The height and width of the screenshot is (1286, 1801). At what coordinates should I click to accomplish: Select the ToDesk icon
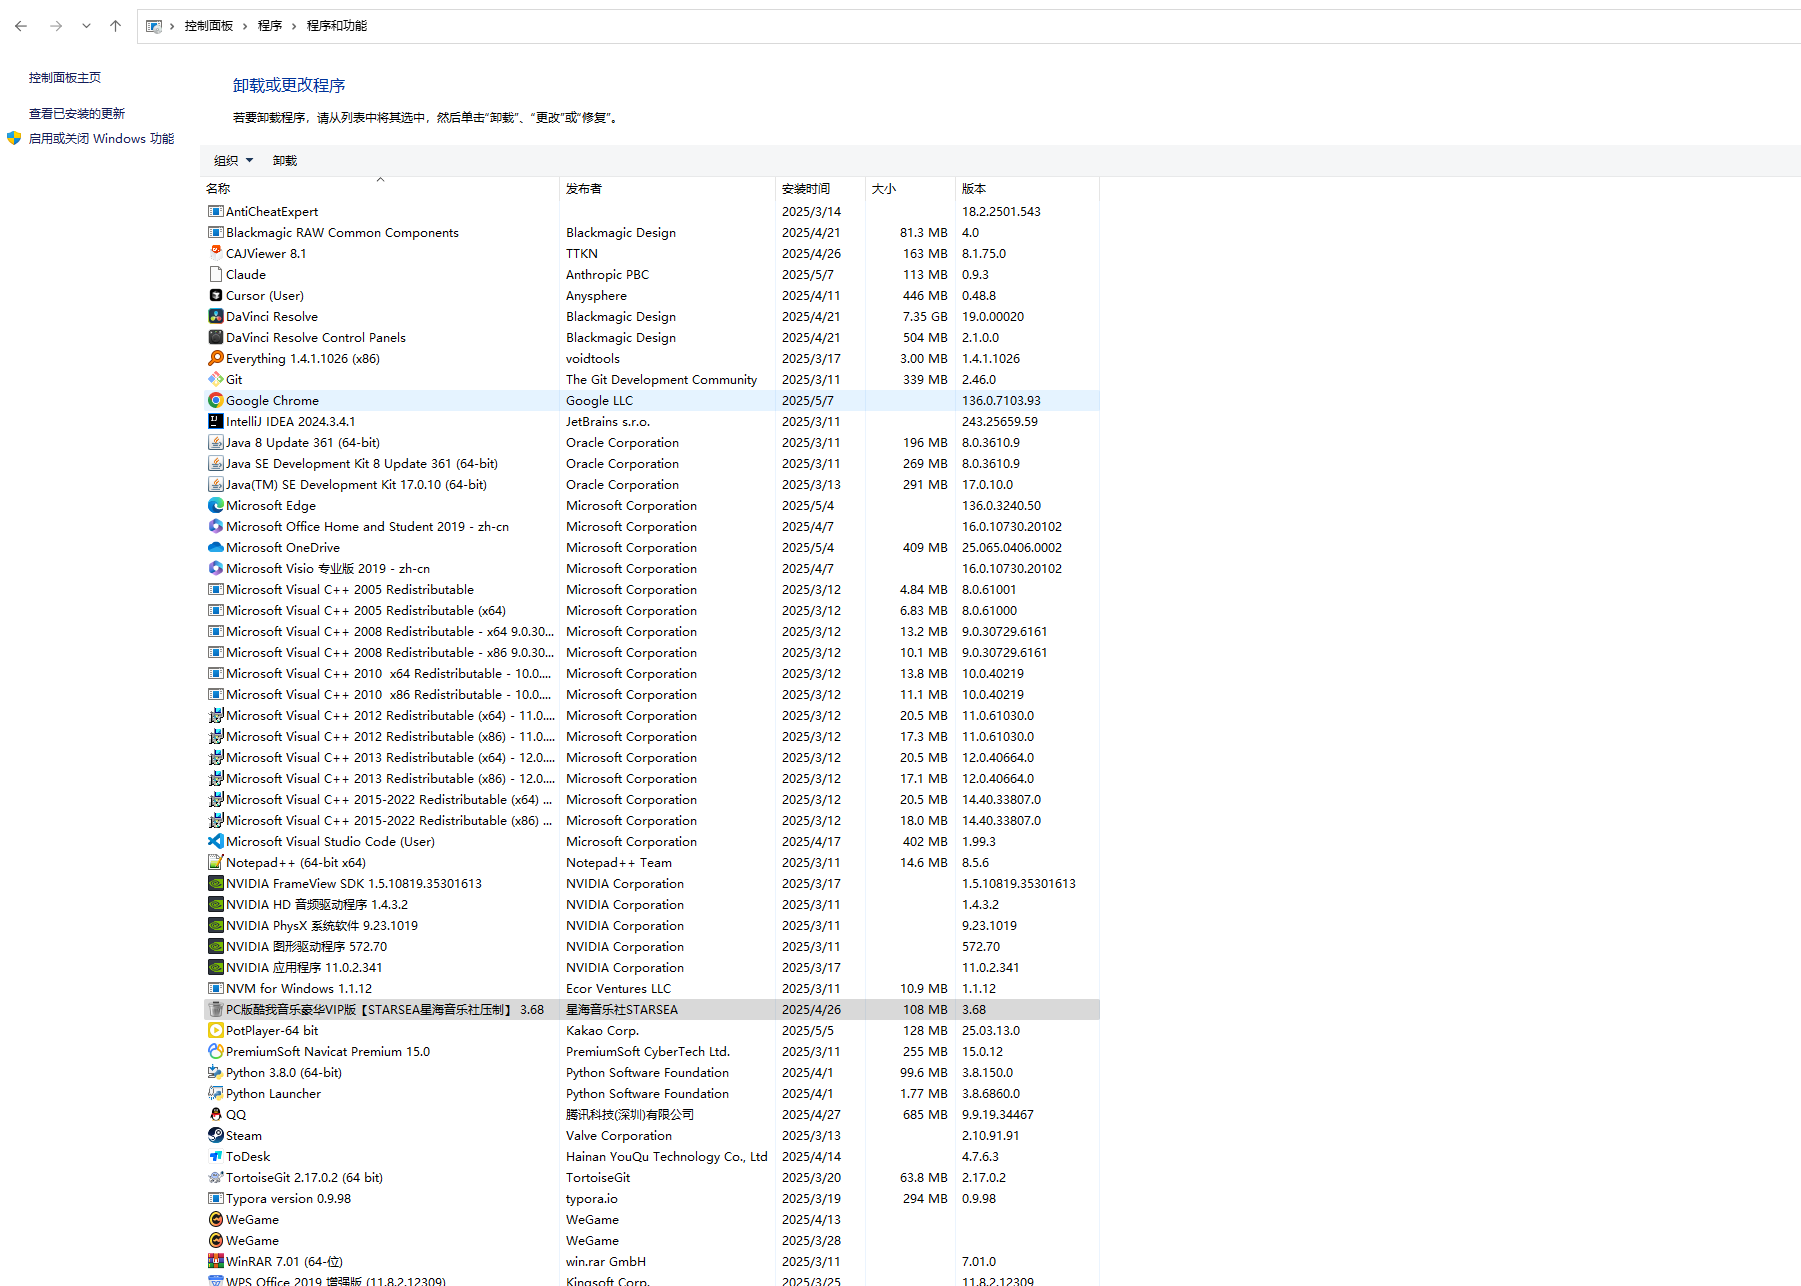coord(215,1156)
